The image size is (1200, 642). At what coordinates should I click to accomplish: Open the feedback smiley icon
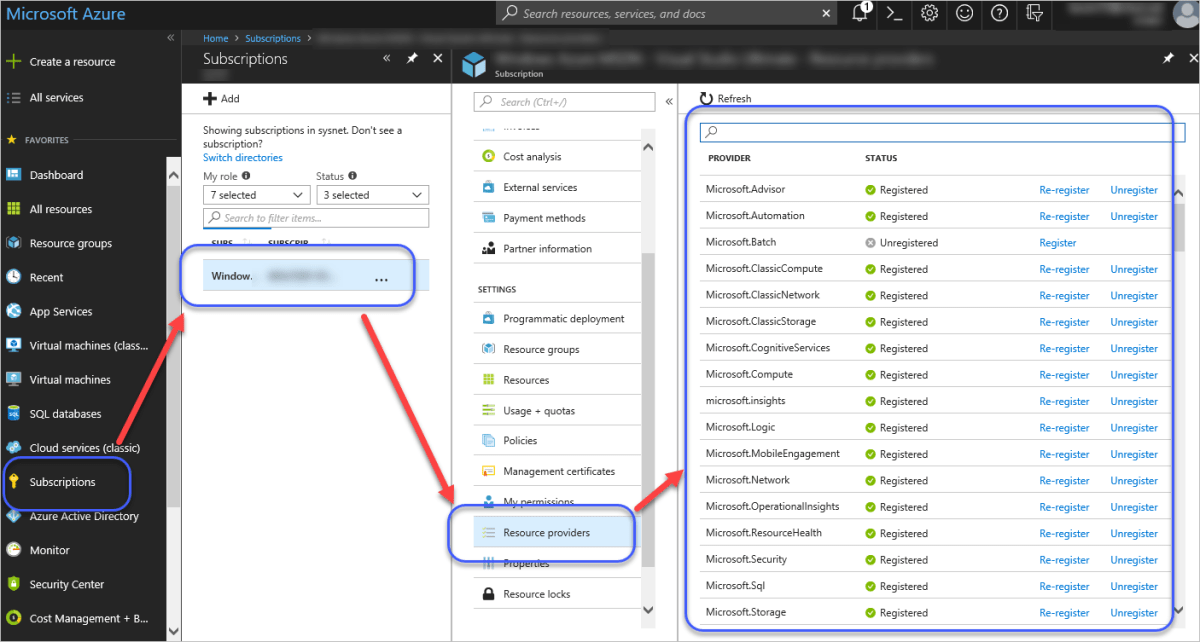pyautogui.click(x=964, y=13)
